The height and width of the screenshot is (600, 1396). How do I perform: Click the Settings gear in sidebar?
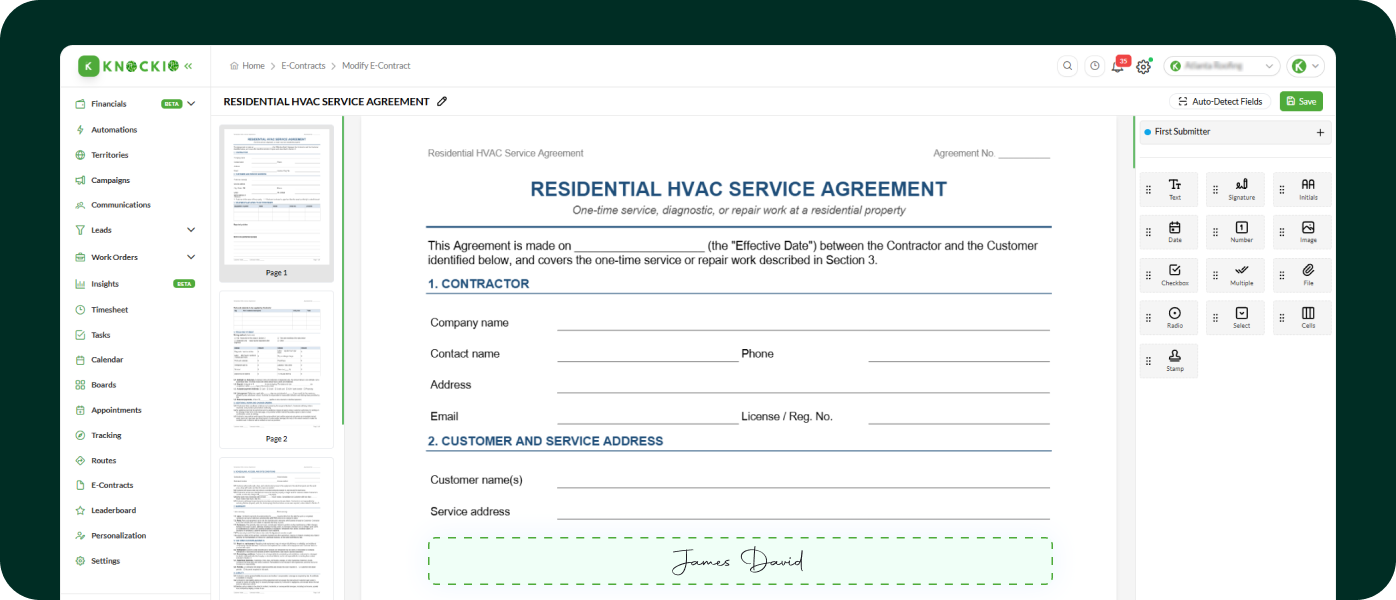pos(81,561)
